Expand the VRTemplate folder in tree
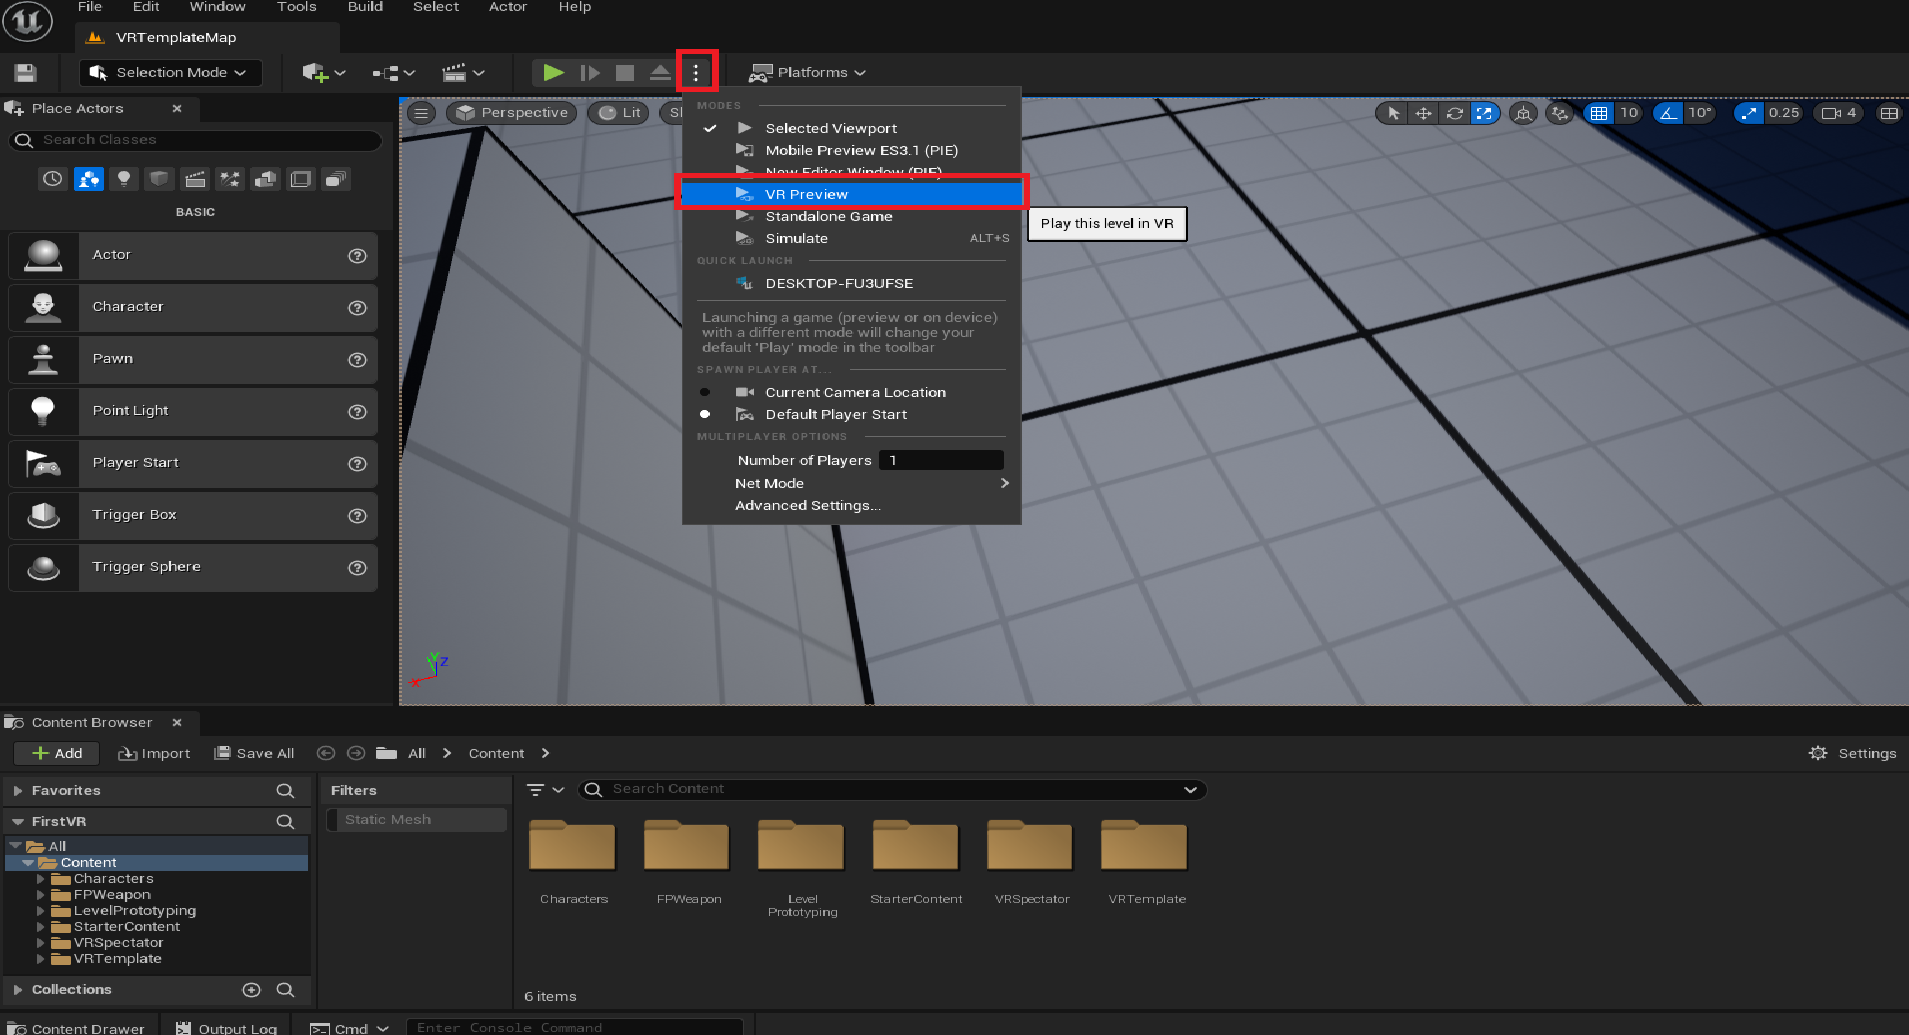 pyautogui.click(x=41, y=959)
